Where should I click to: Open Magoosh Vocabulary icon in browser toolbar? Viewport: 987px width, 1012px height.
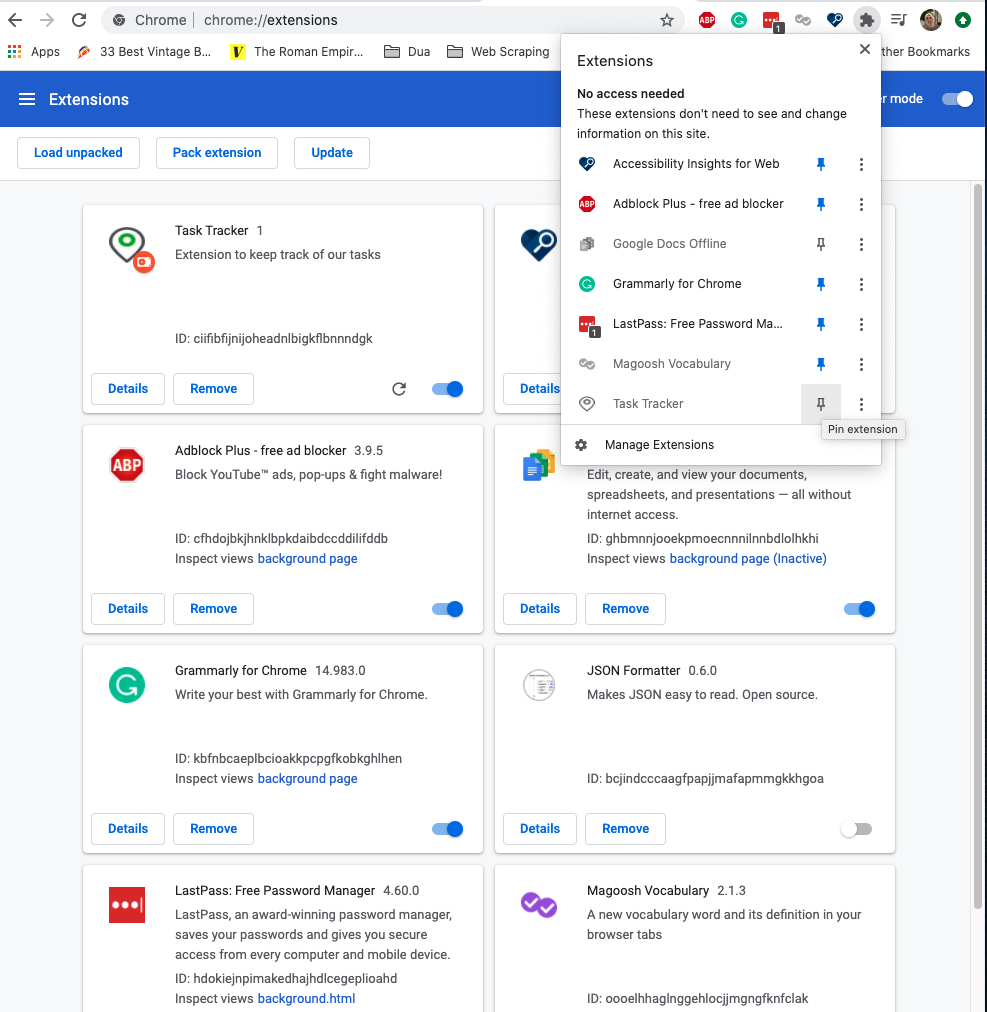pos(802,20)
